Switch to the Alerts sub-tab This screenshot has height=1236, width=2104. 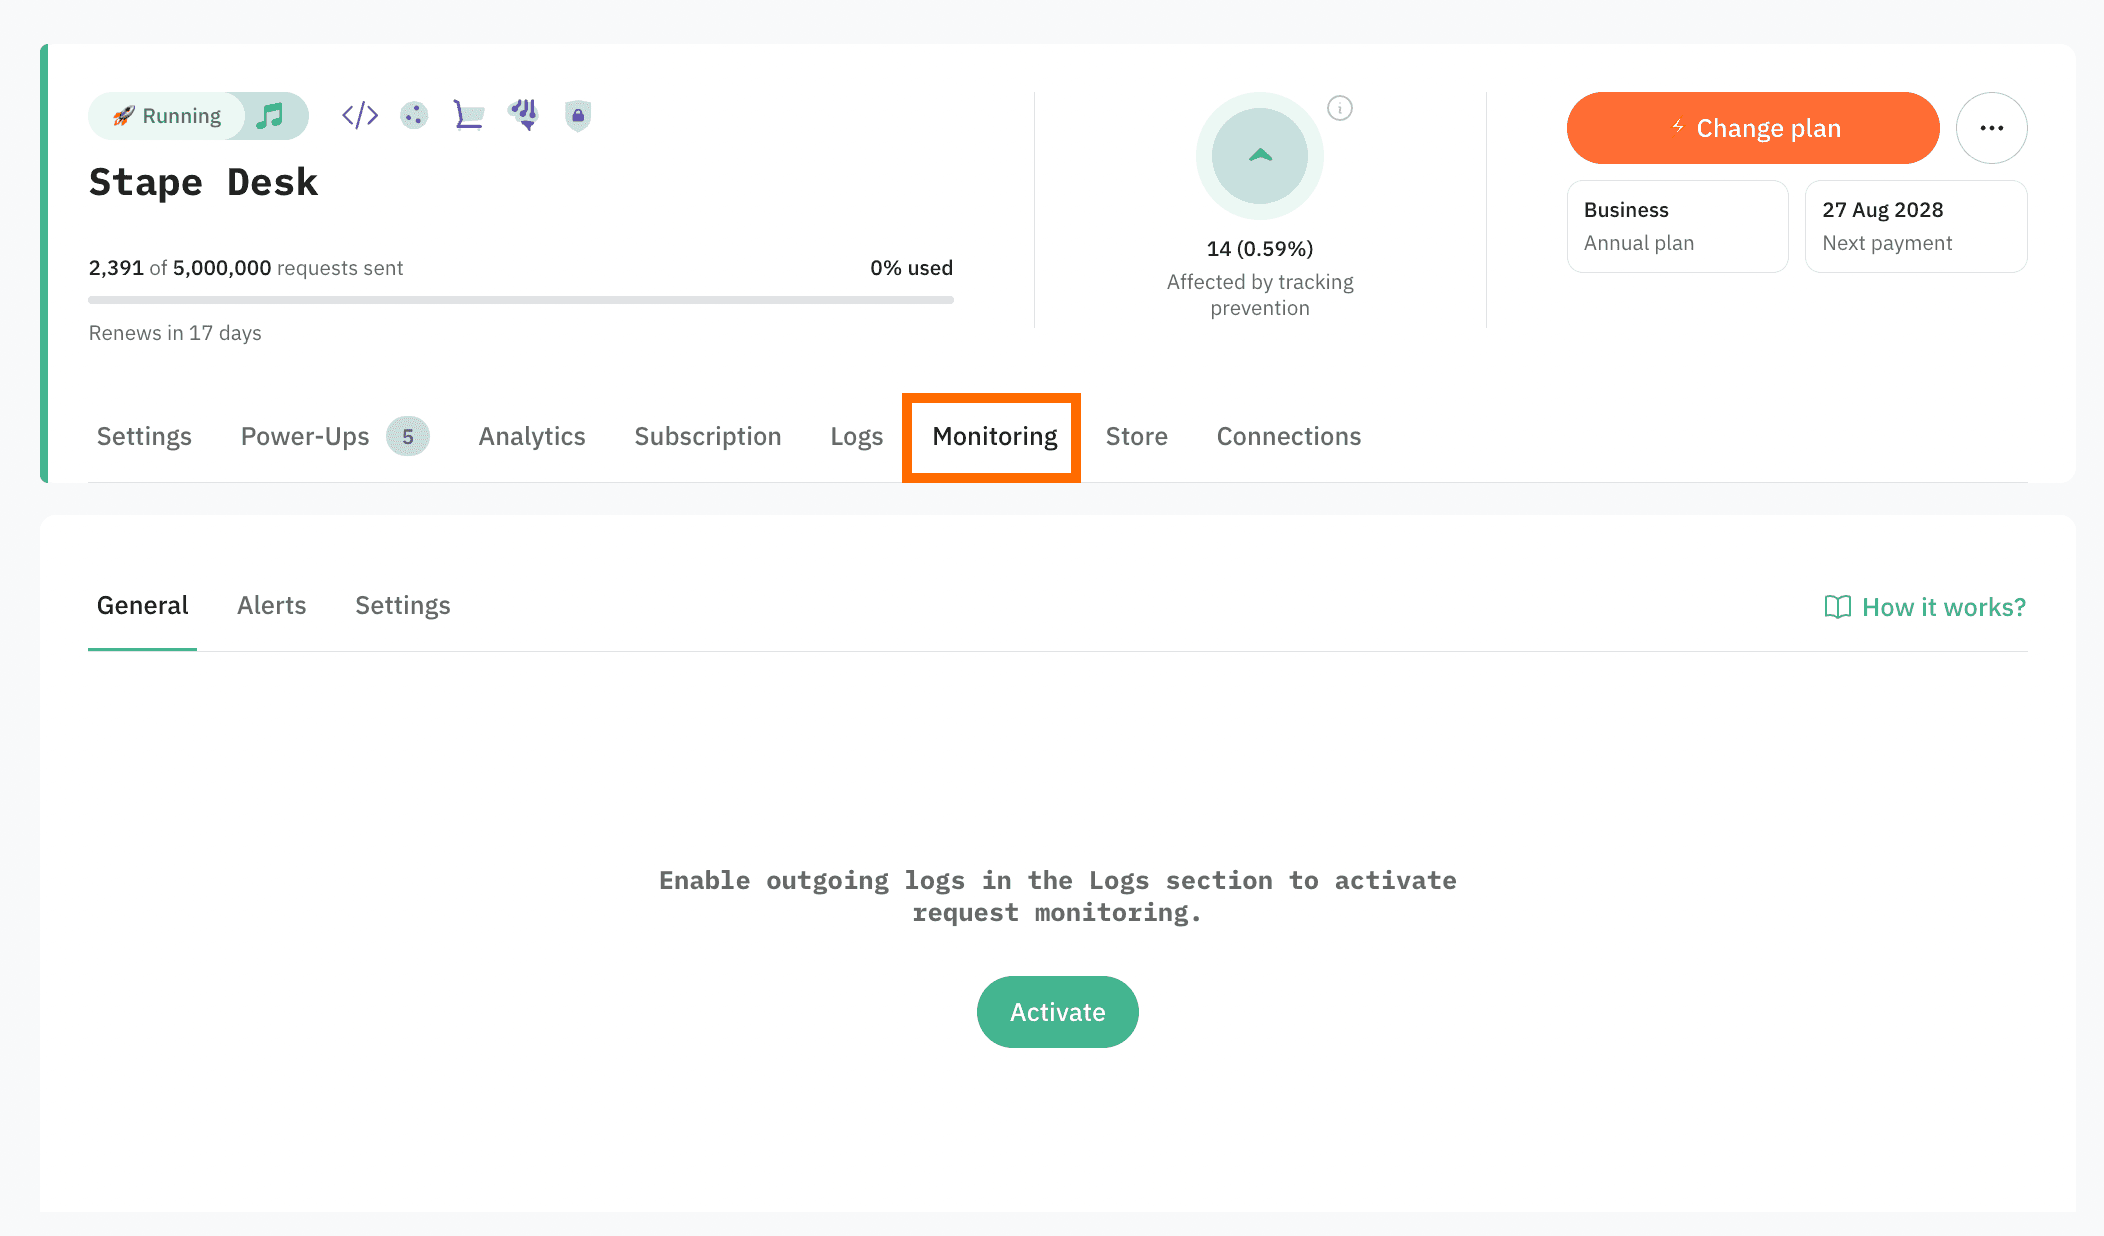pos(271,605)
